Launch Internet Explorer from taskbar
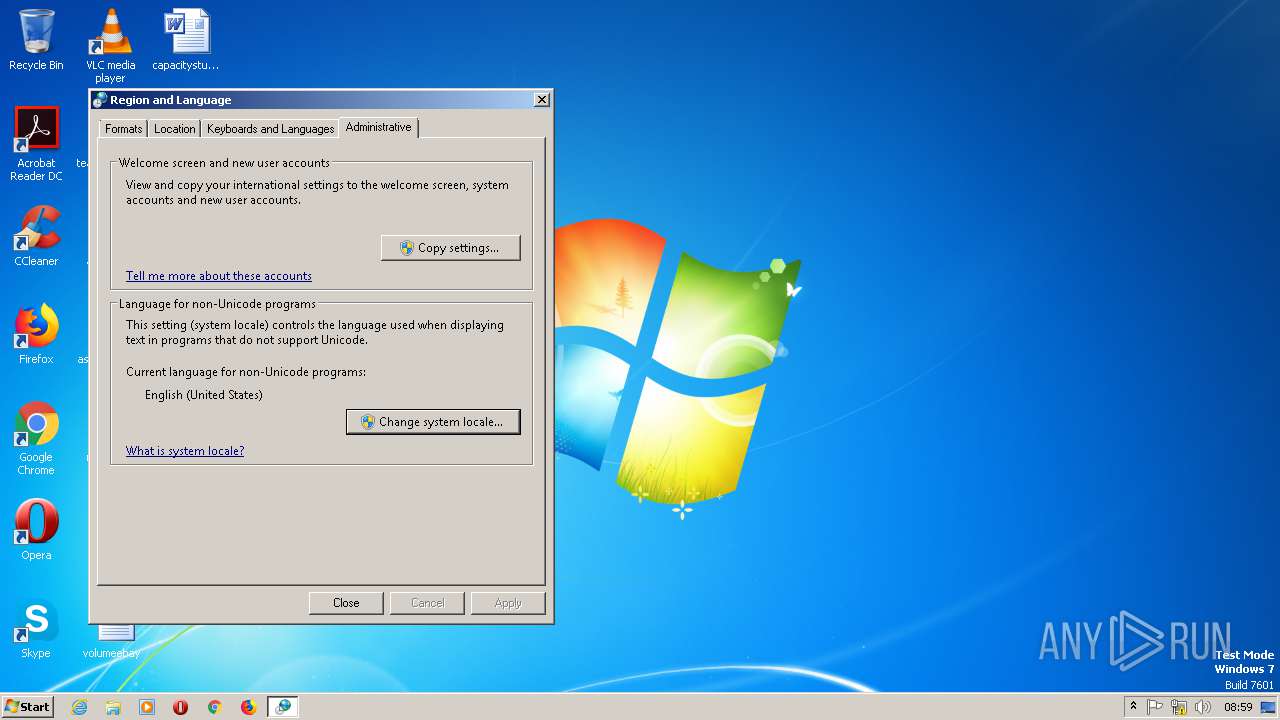1280x720 pixels. [x=79, y=707]
